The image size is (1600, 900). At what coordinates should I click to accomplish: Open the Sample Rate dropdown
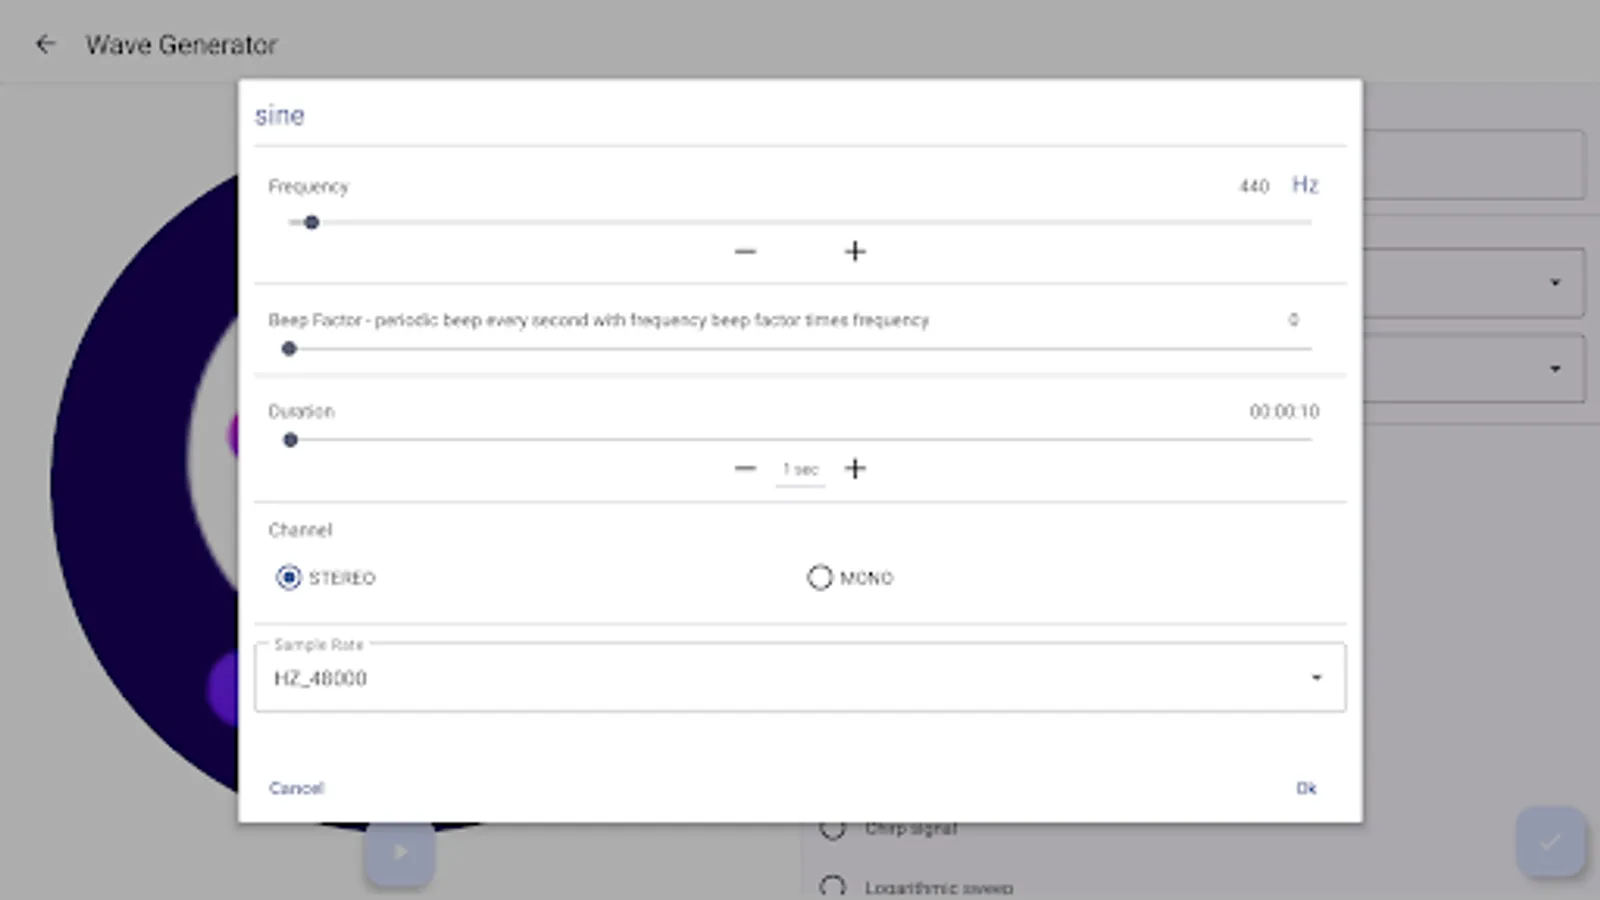pos(1315,677)
